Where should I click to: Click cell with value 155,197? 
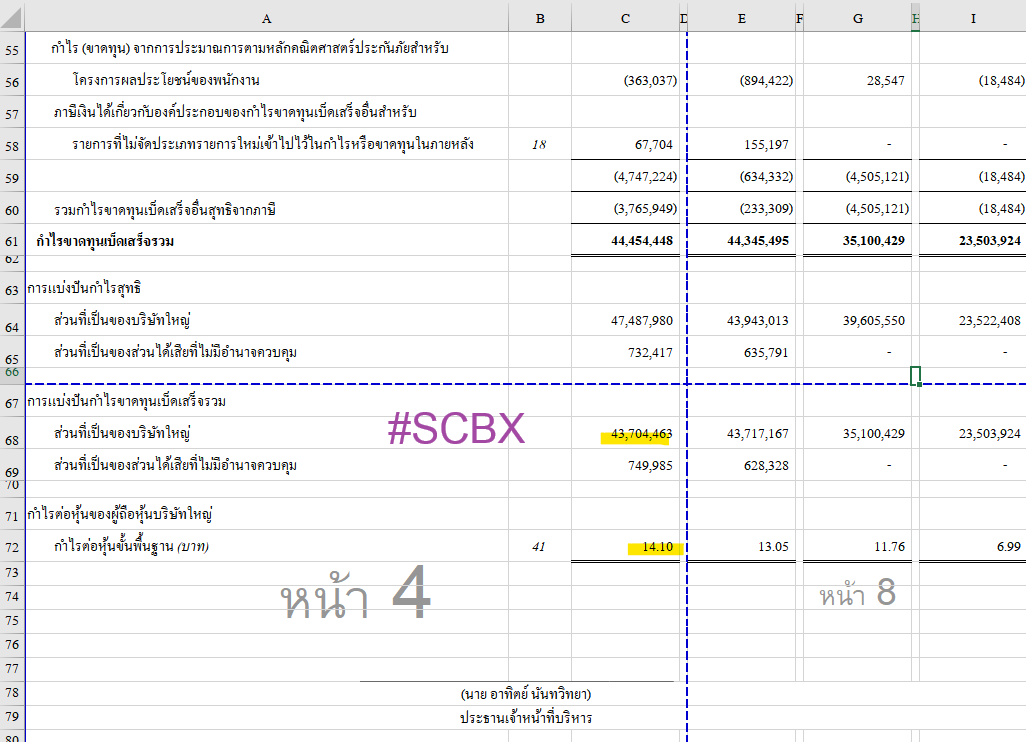point(766,145)
